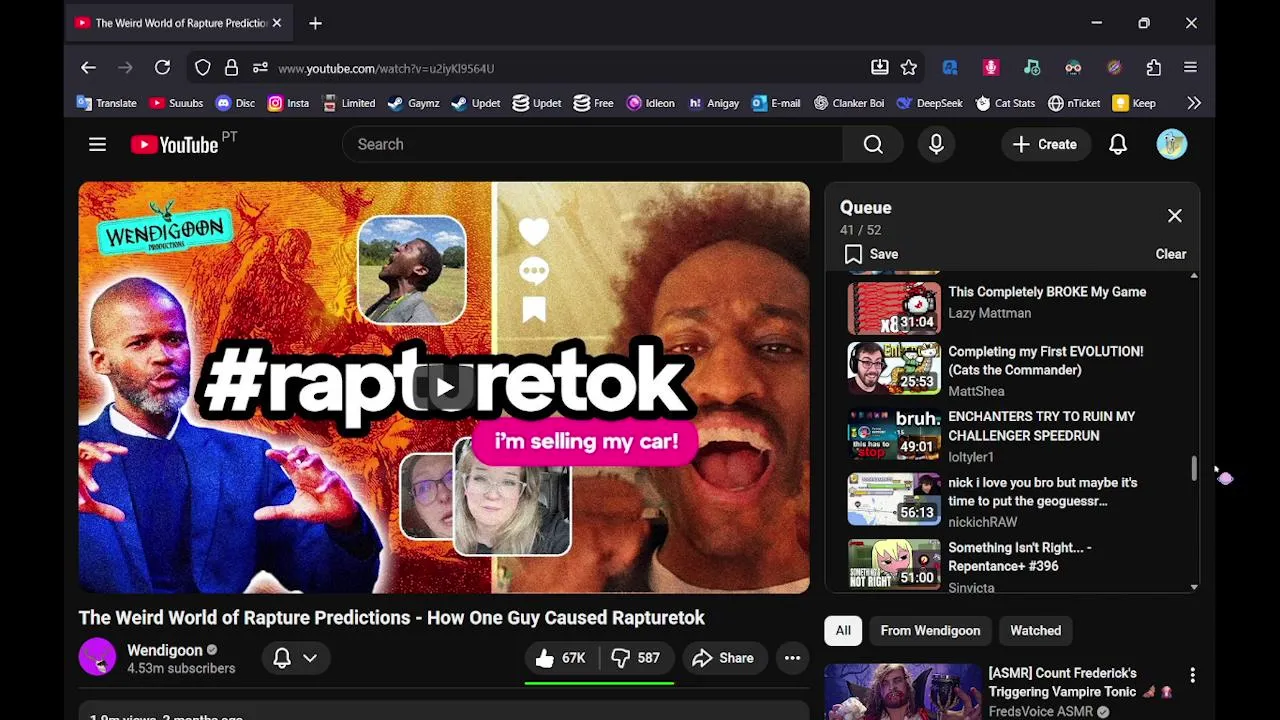Open the browser application menu
This screenshot has height=720, width=1280.
(x=1190, y=68)
